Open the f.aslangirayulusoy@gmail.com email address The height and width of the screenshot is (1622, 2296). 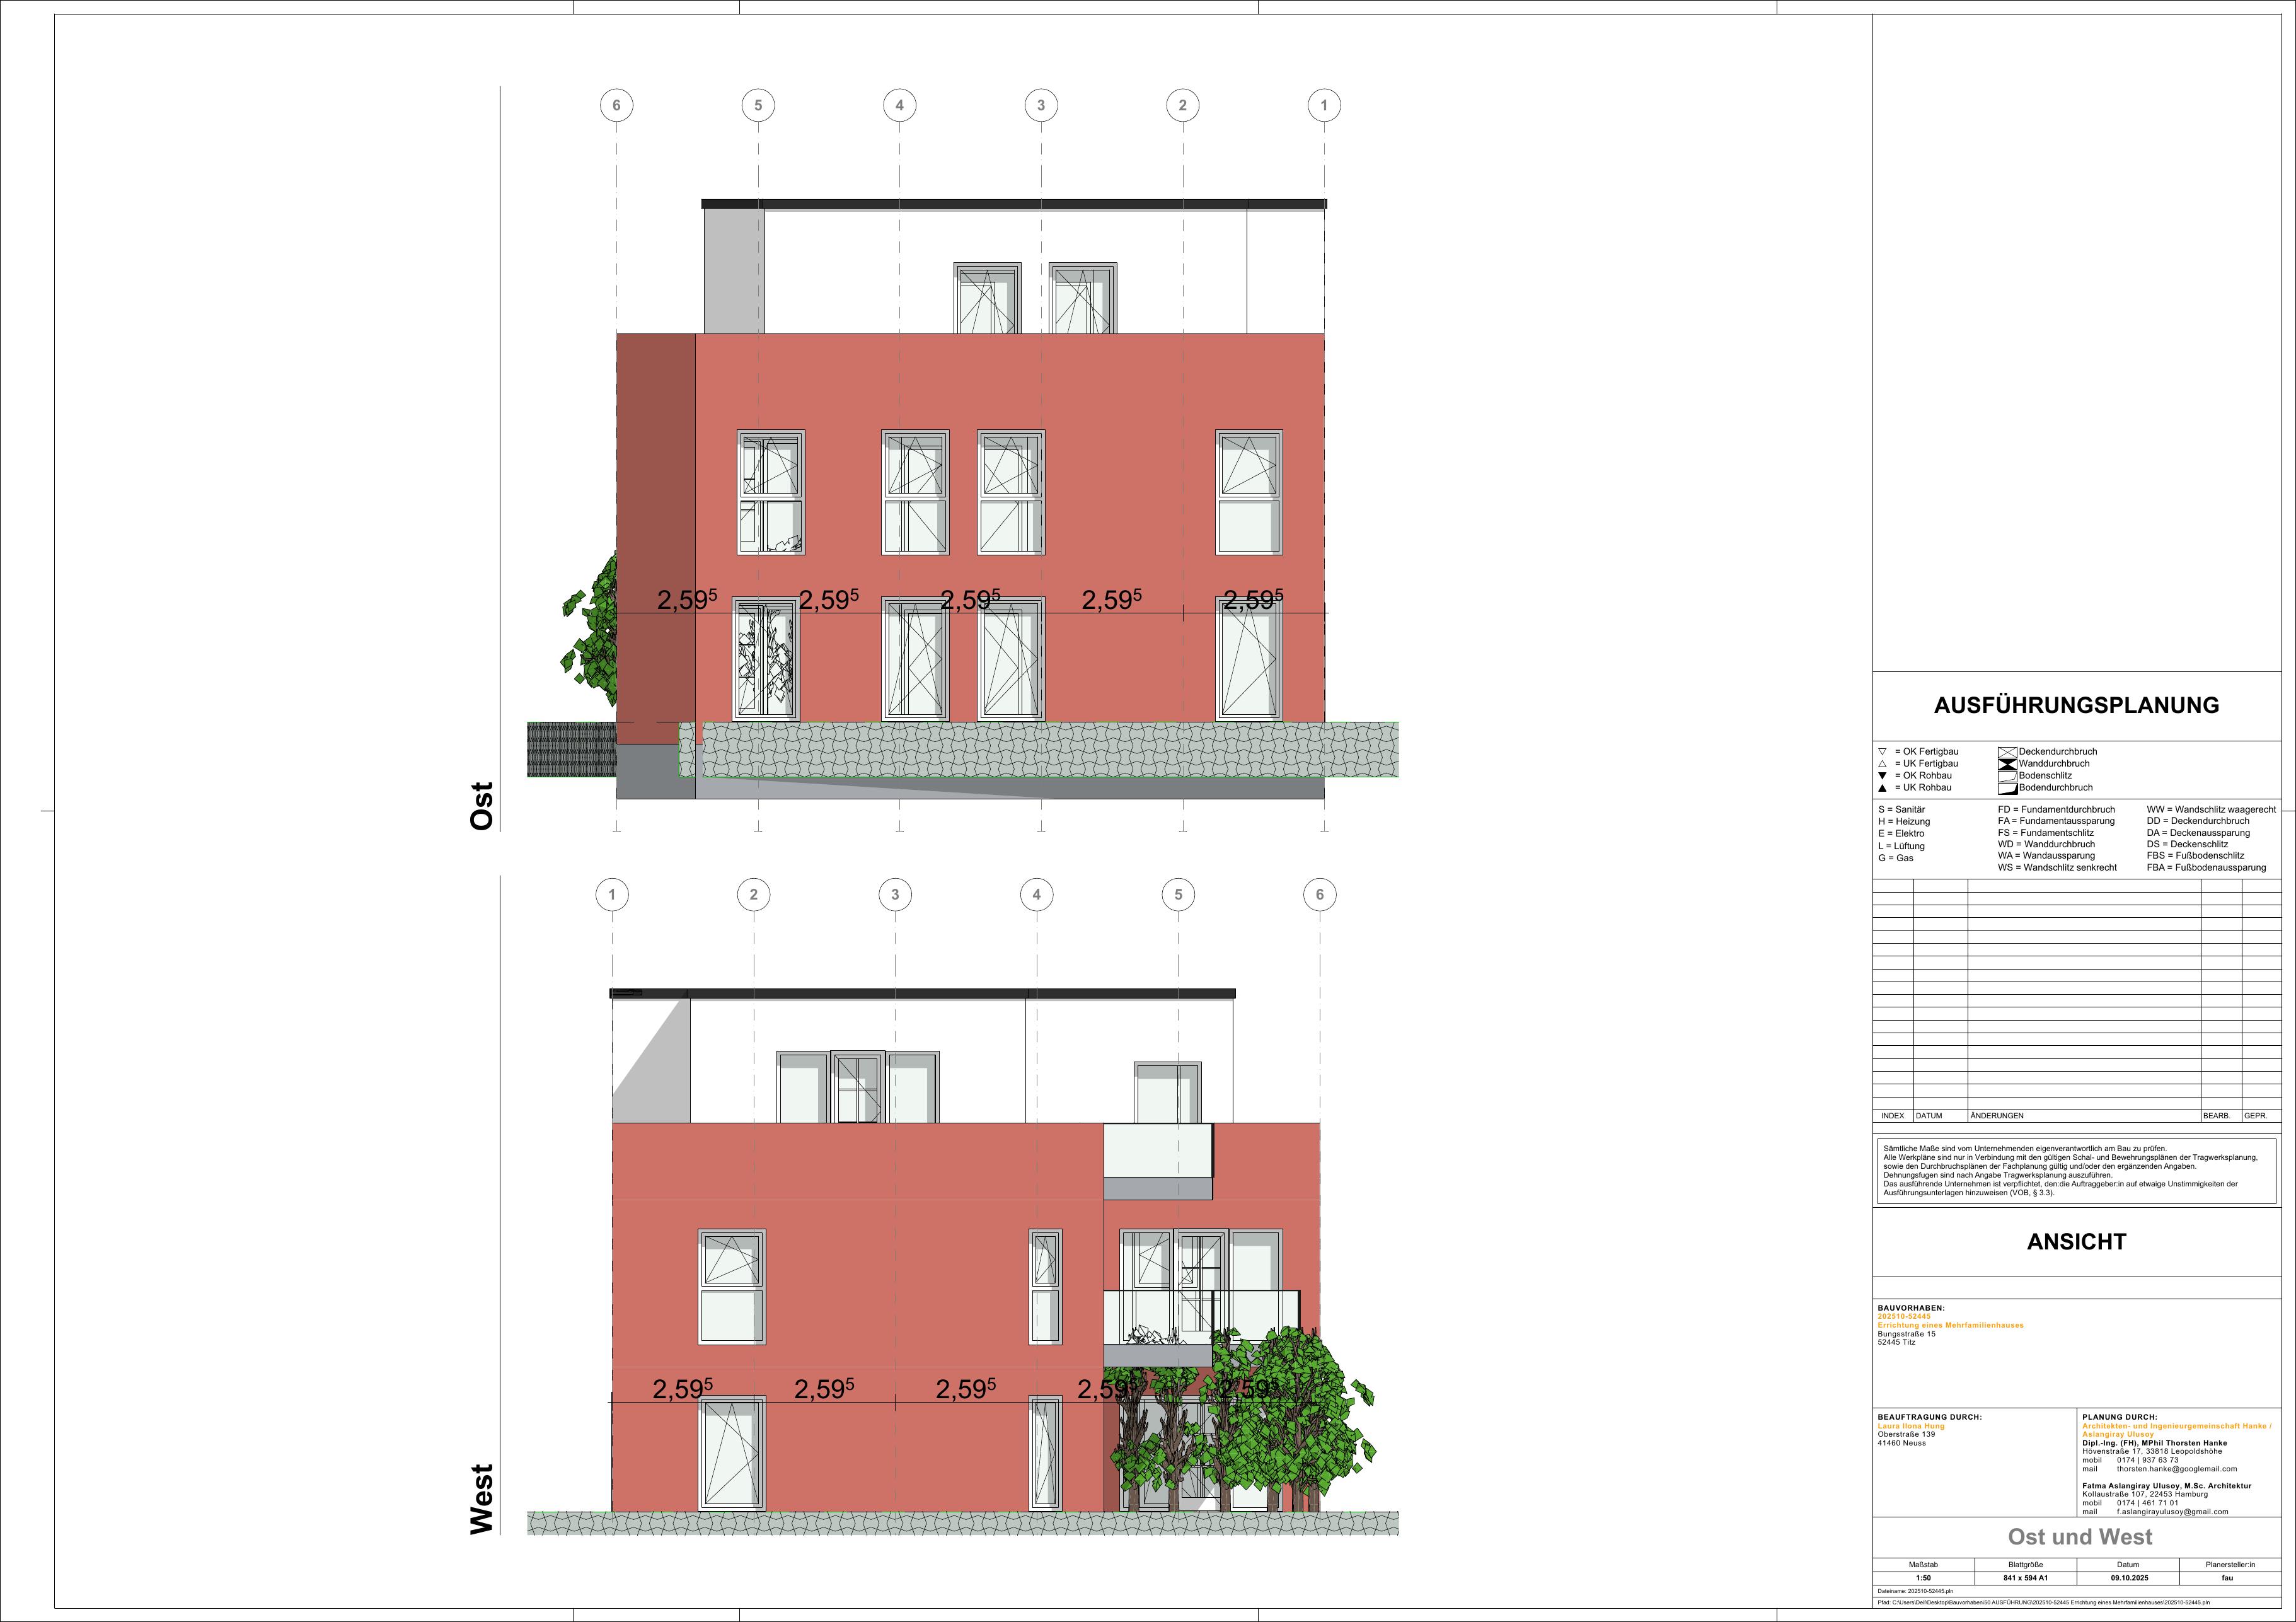2173,1512
